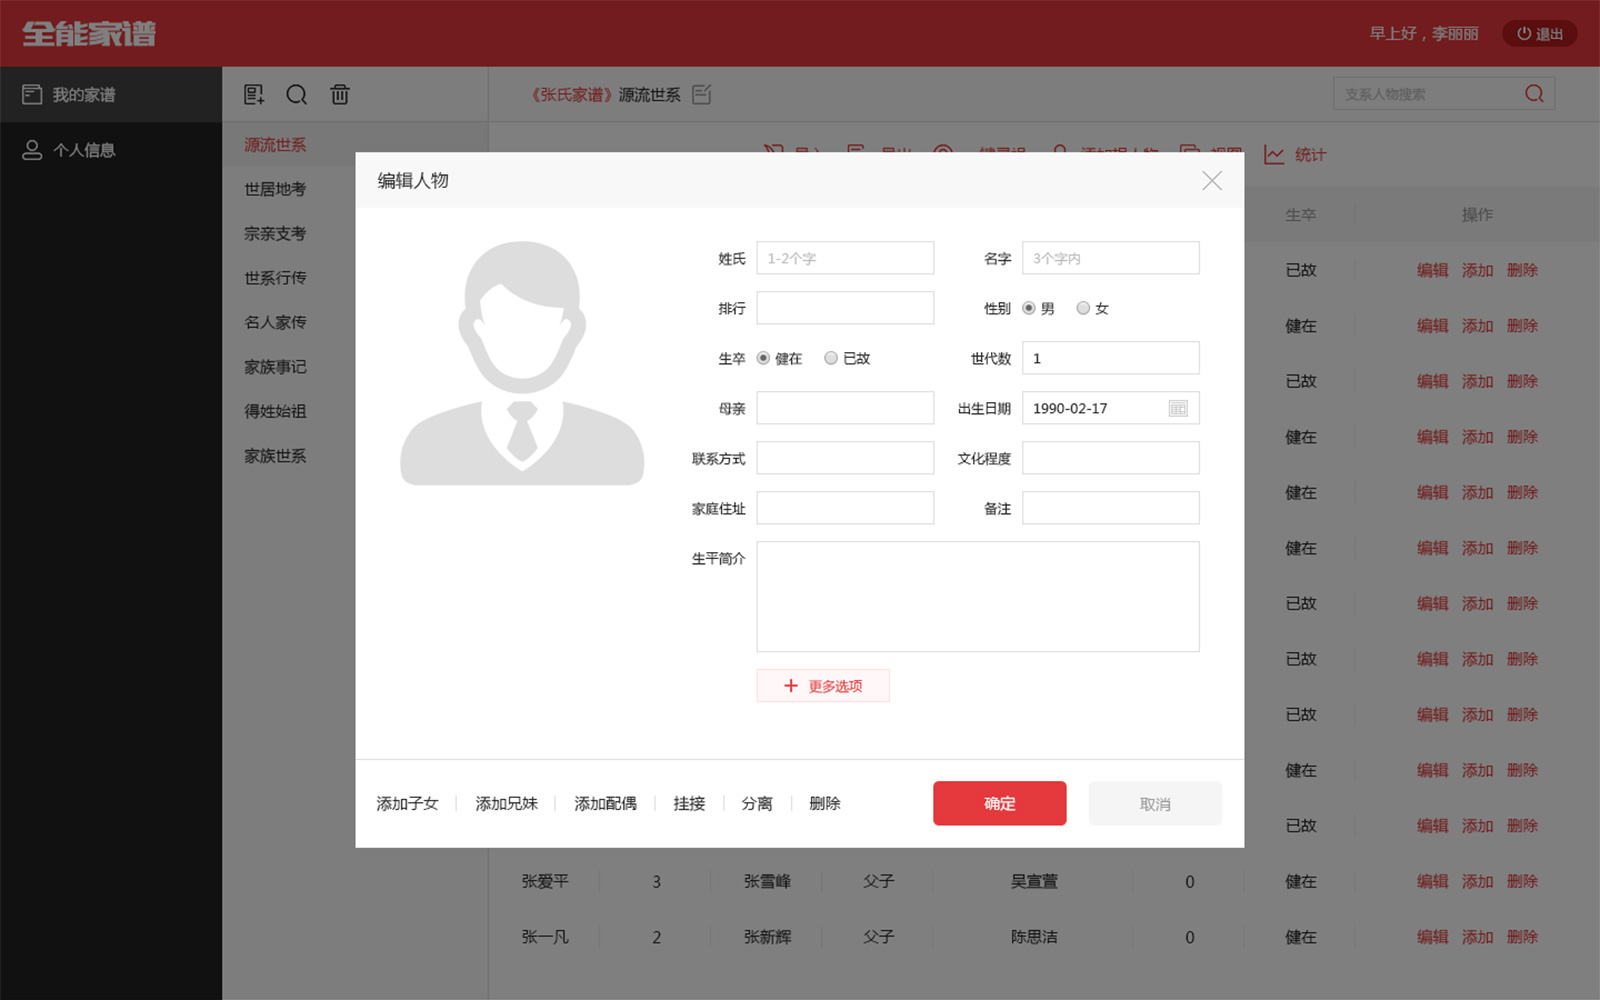Select 世居地考 section
Screen dimensions: 1600x1000
coord(276,189)
